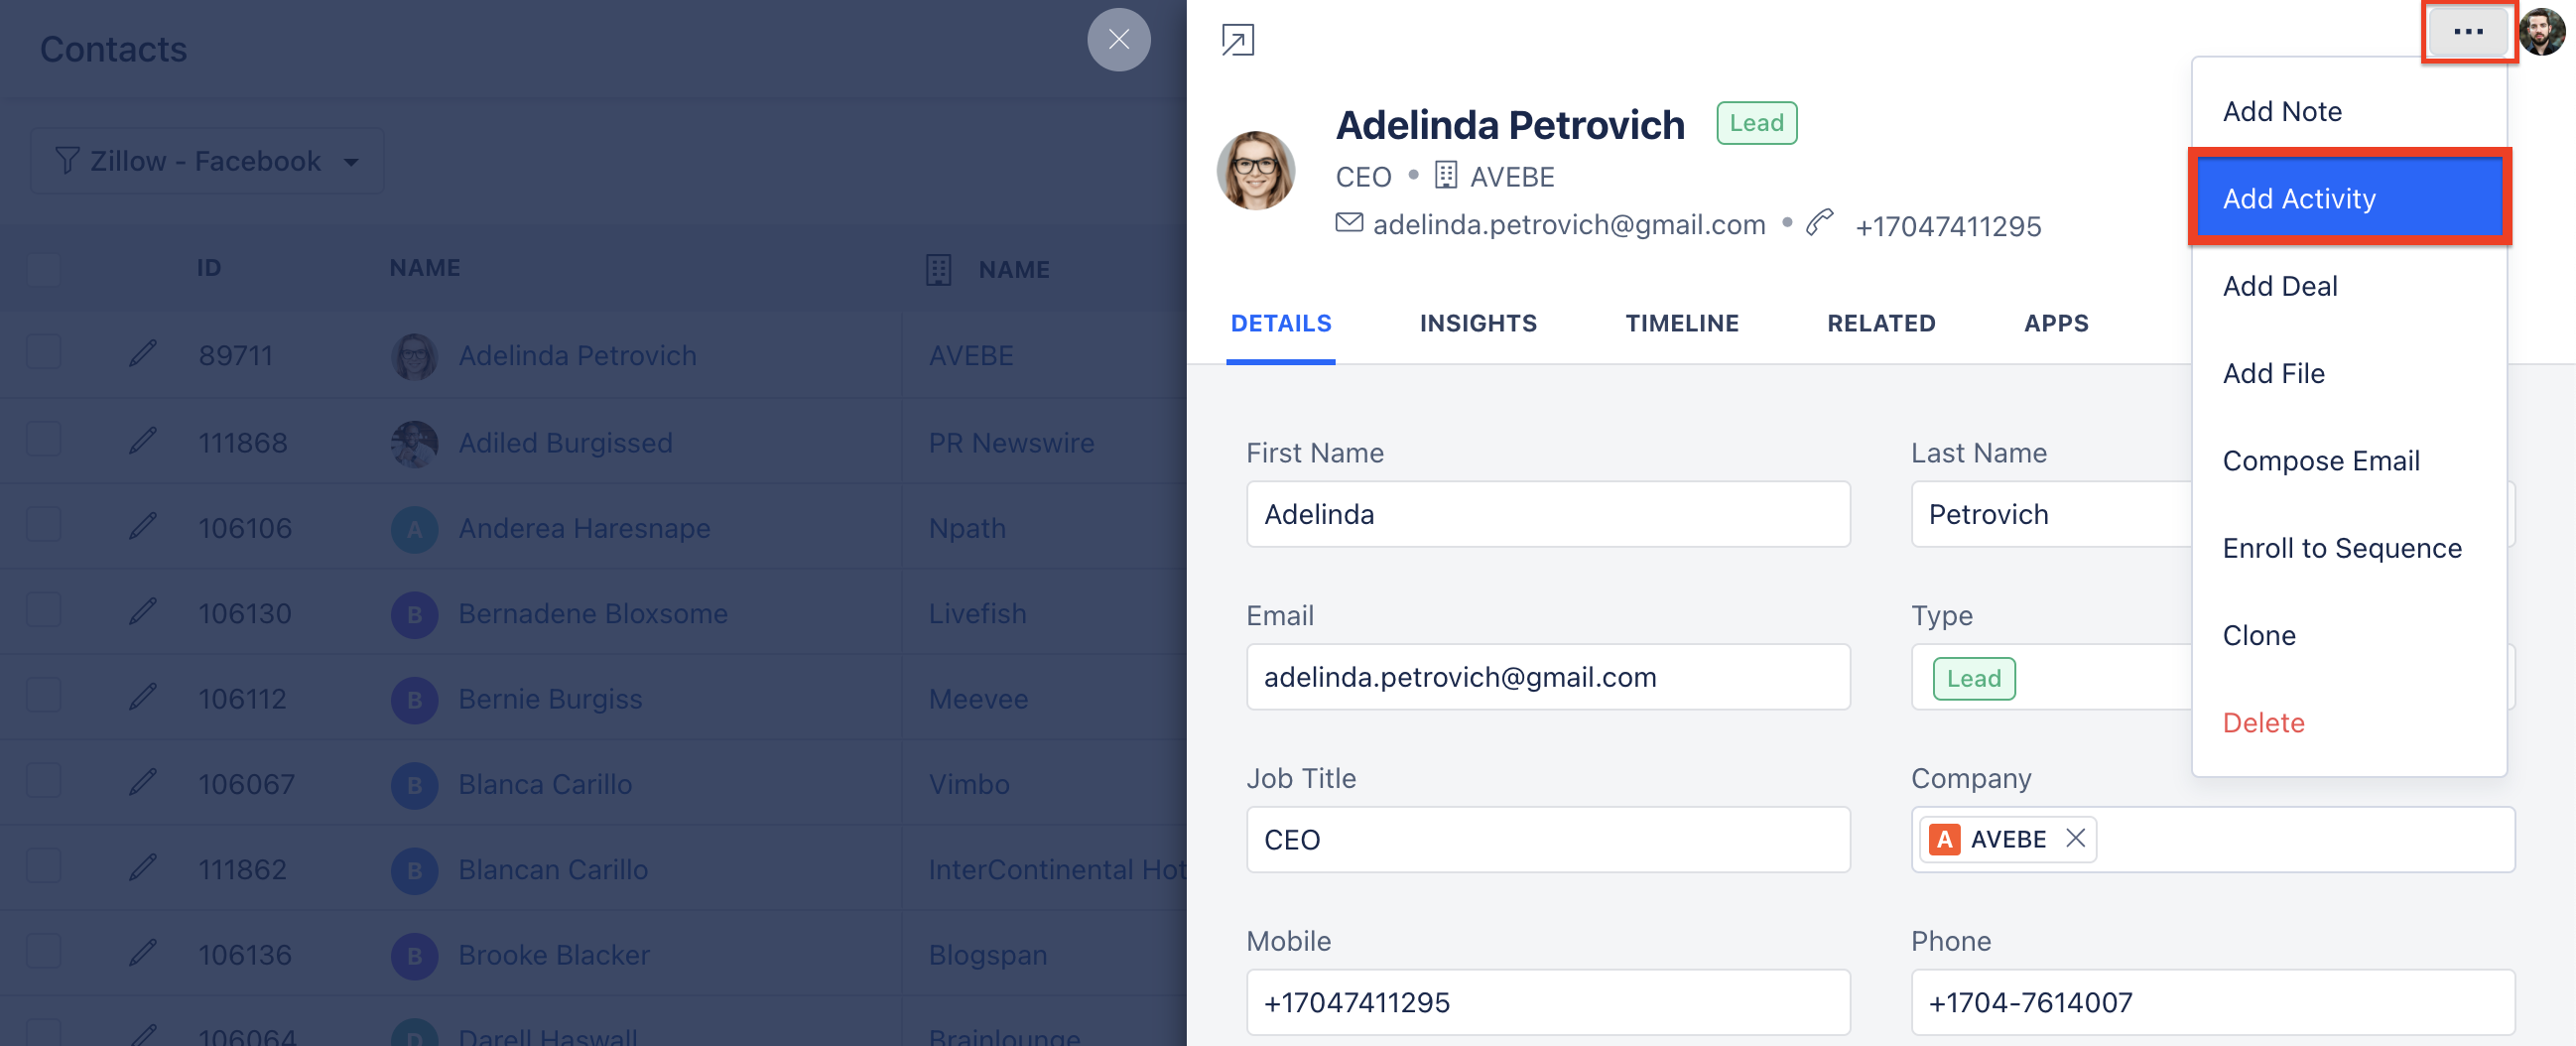2576x1046 pixels.
Task: Click the Job Title input field
Action: pos(1547,839)
